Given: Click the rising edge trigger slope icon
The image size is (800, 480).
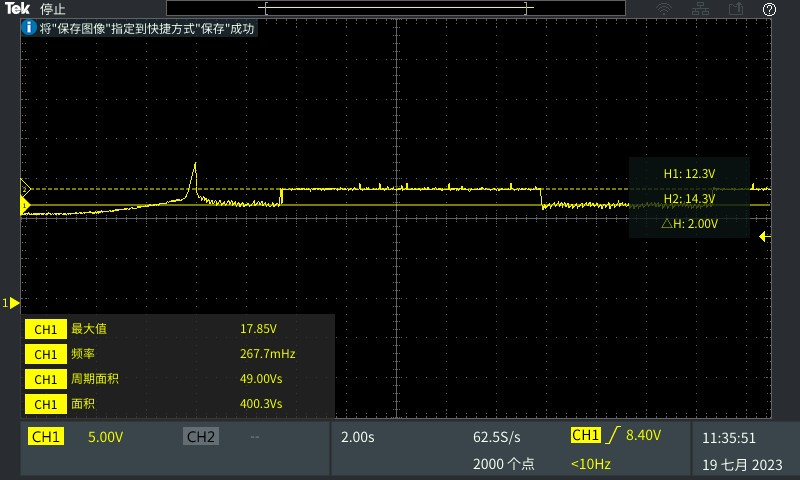Looking at the screenshot, I should point(610,436).
